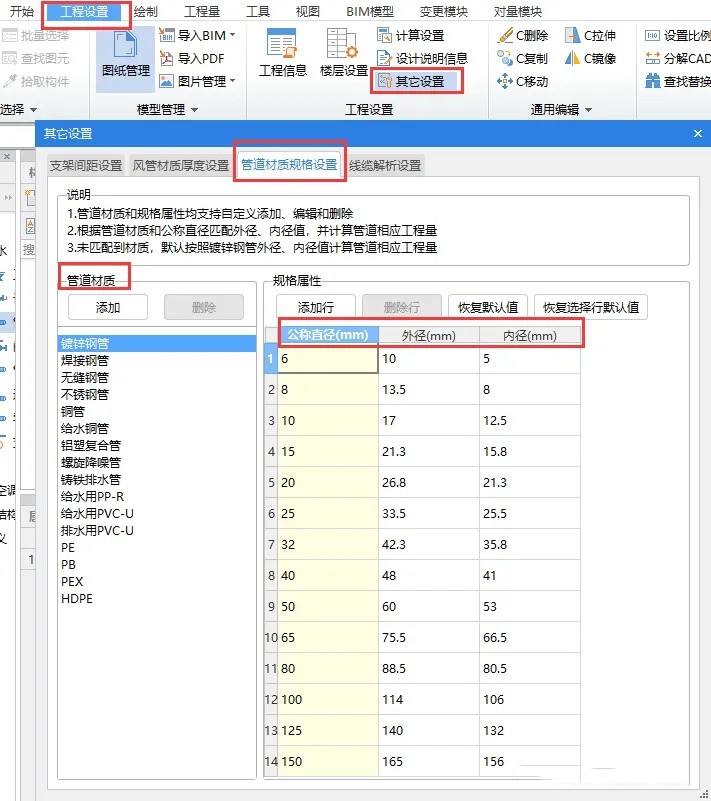Select 无缝钢管 in material list

click(x=85, y=378)
